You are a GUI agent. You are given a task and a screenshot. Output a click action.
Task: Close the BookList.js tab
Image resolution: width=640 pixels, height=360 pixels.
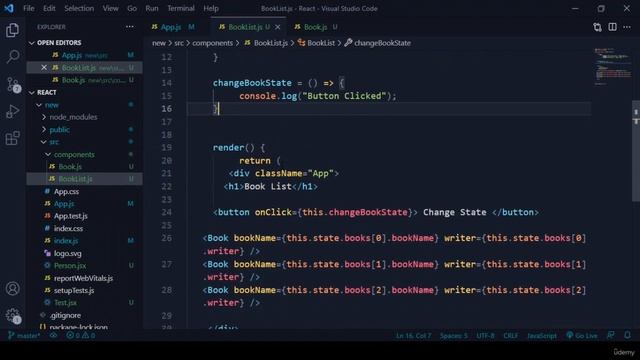coord(278,27)
